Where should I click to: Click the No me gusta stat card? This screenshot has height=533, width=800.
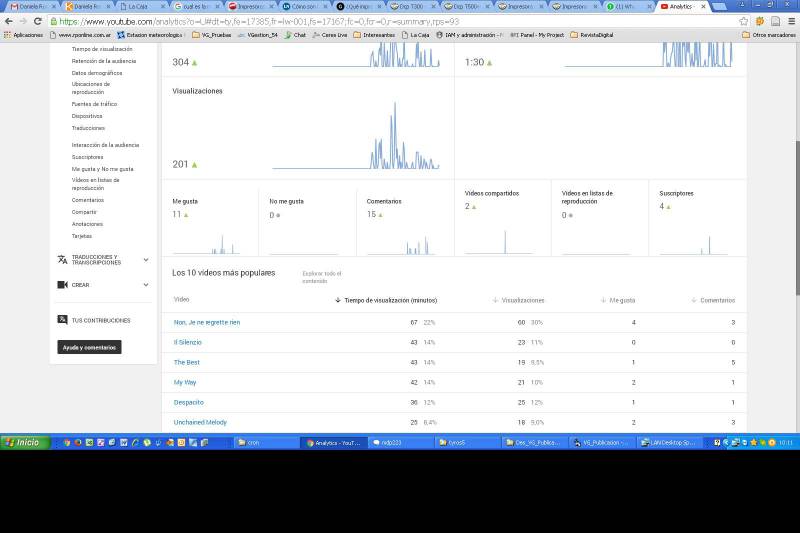point(308,218)
